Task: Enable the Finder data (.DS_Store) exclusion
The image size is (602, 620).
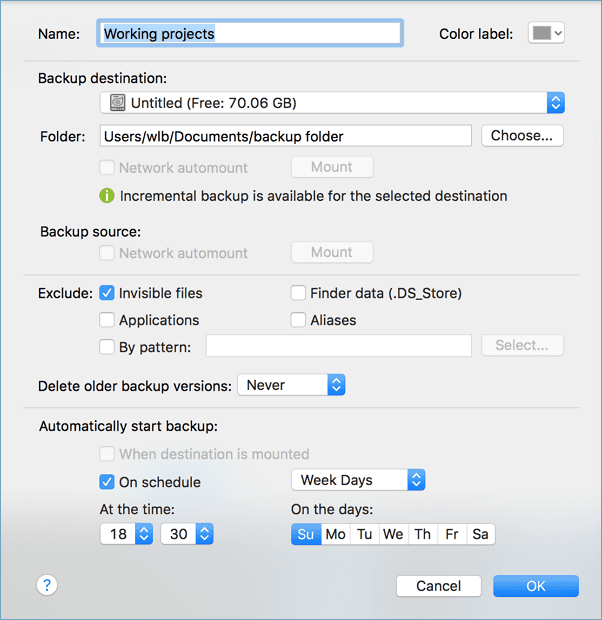Action: click(x=298, y=294)
